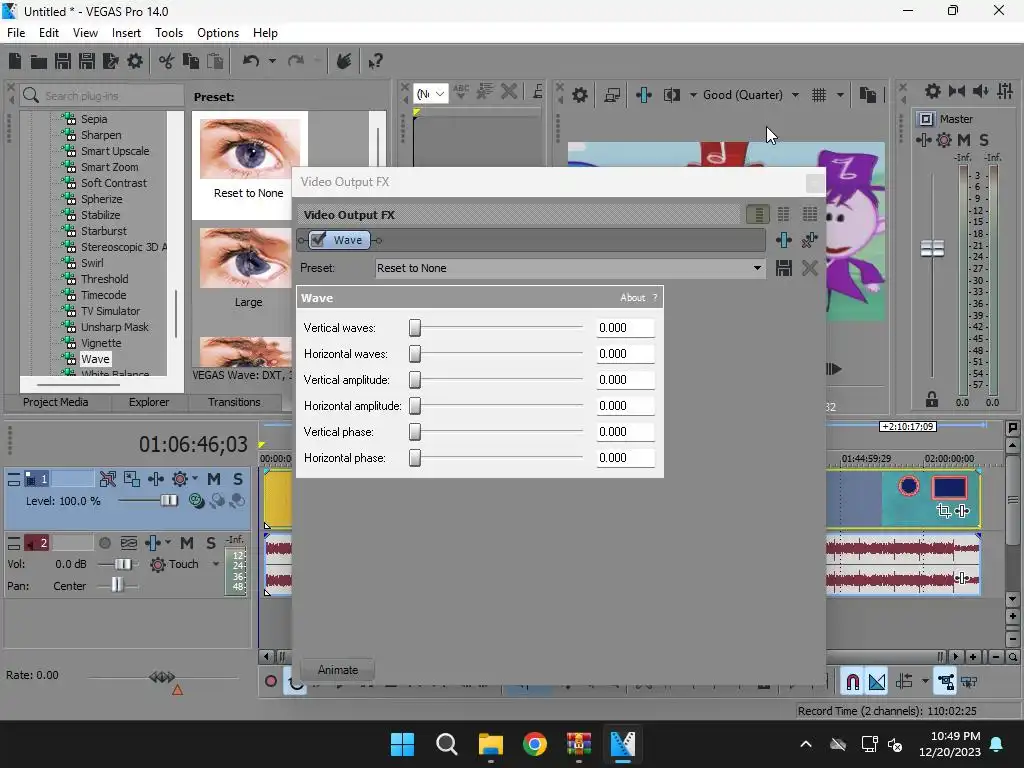
Task: Mute the Master bus
Action: pyautogui.click(x=963, y=140)
